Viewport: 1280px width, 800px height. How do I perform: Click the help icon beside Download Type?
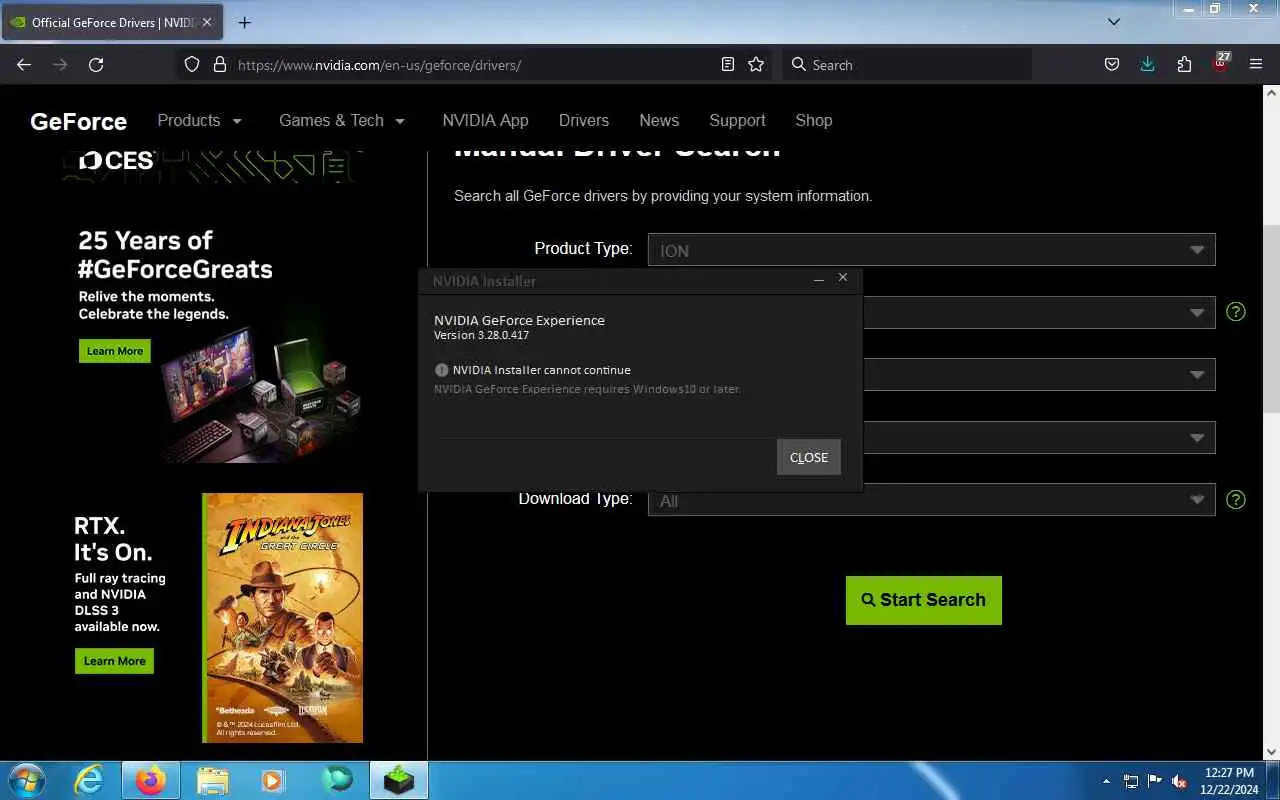[1236, 499]
